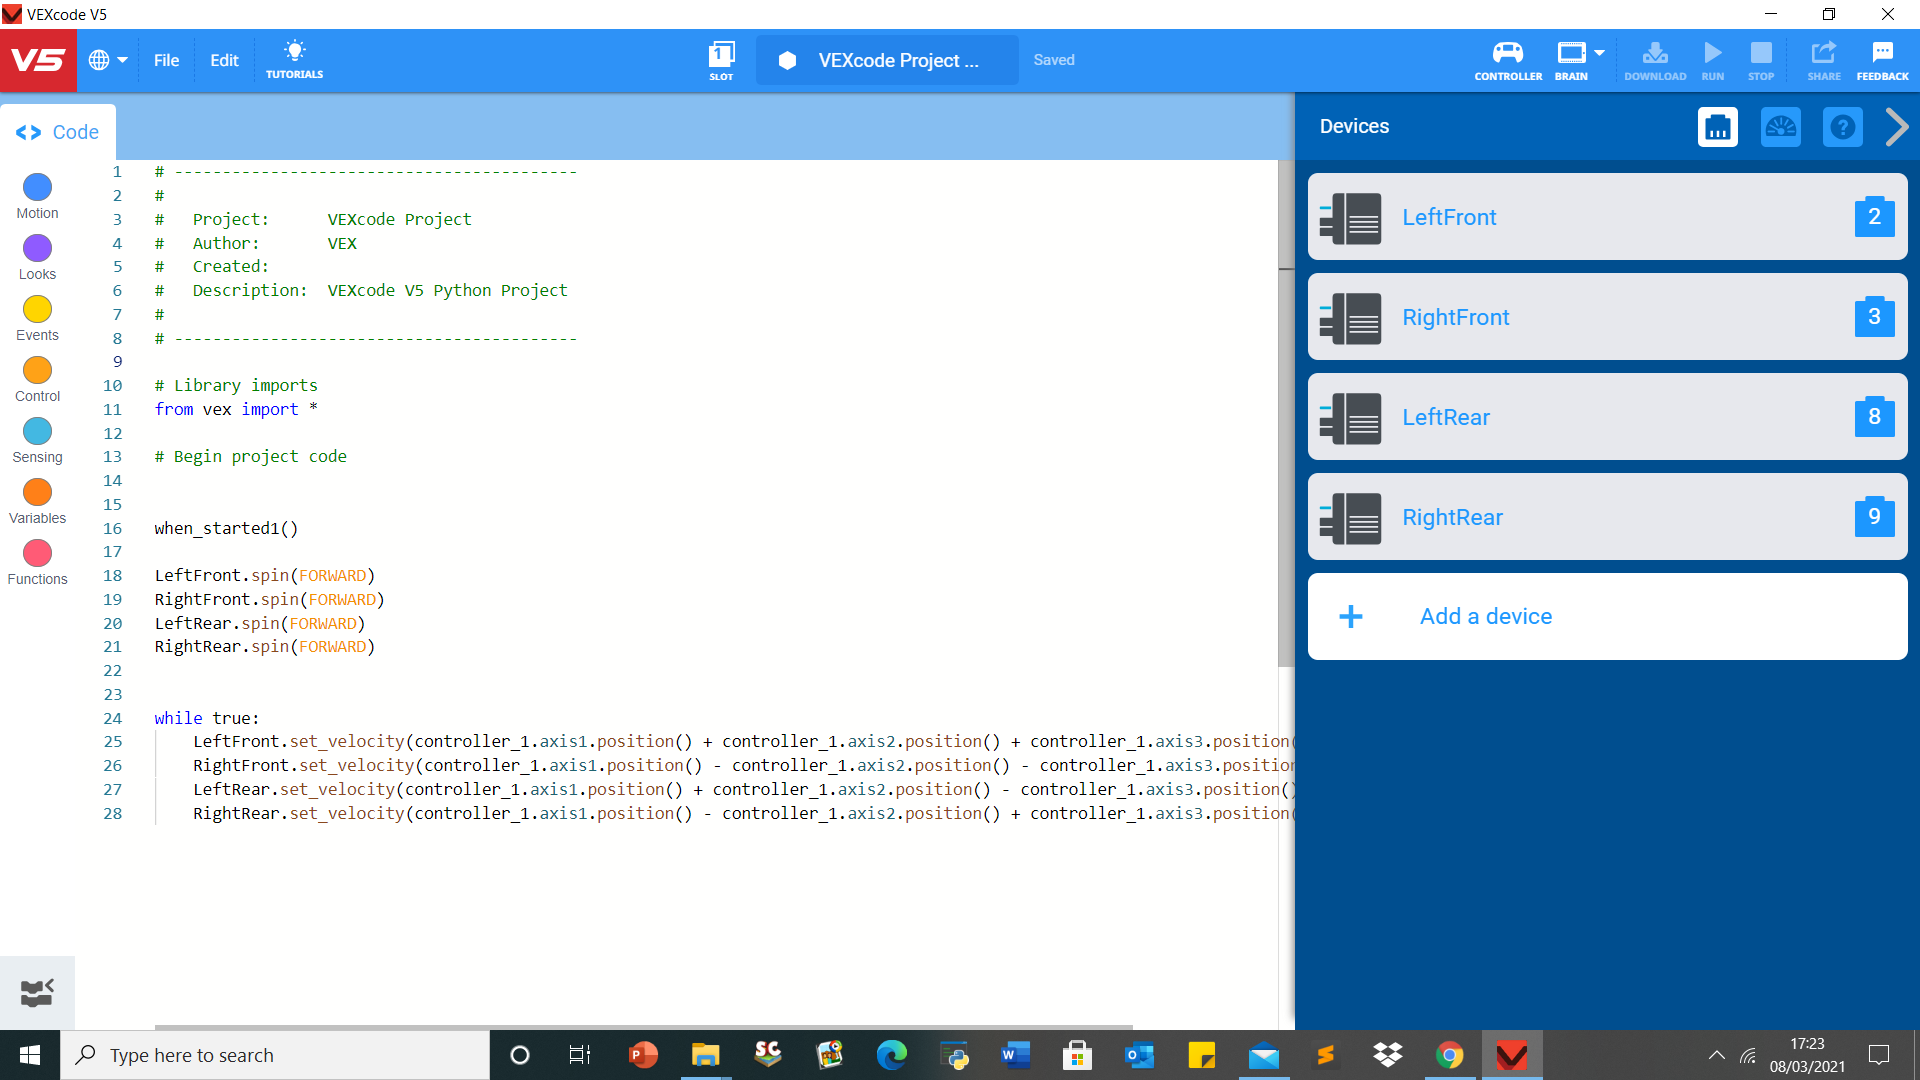1920x1080 pixels.
Task: Open the Control command category
Action: click(37, 379)
